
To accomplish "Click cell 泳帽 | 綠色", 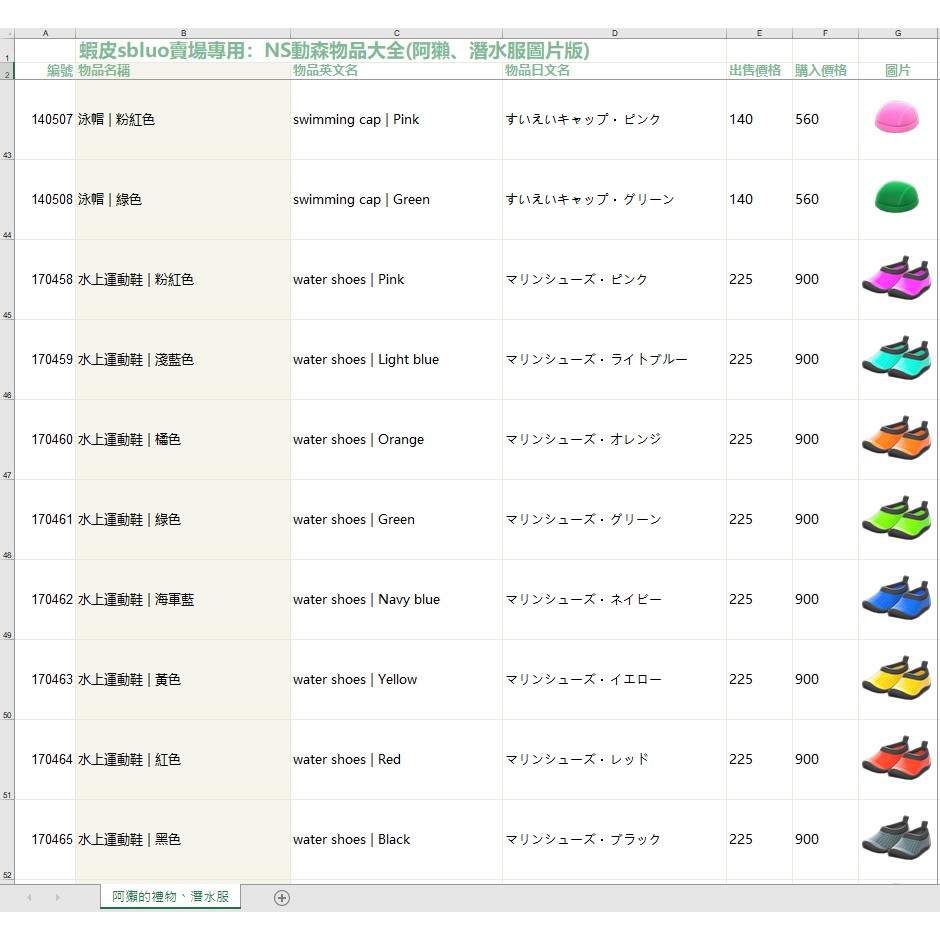I will point(183,200).
